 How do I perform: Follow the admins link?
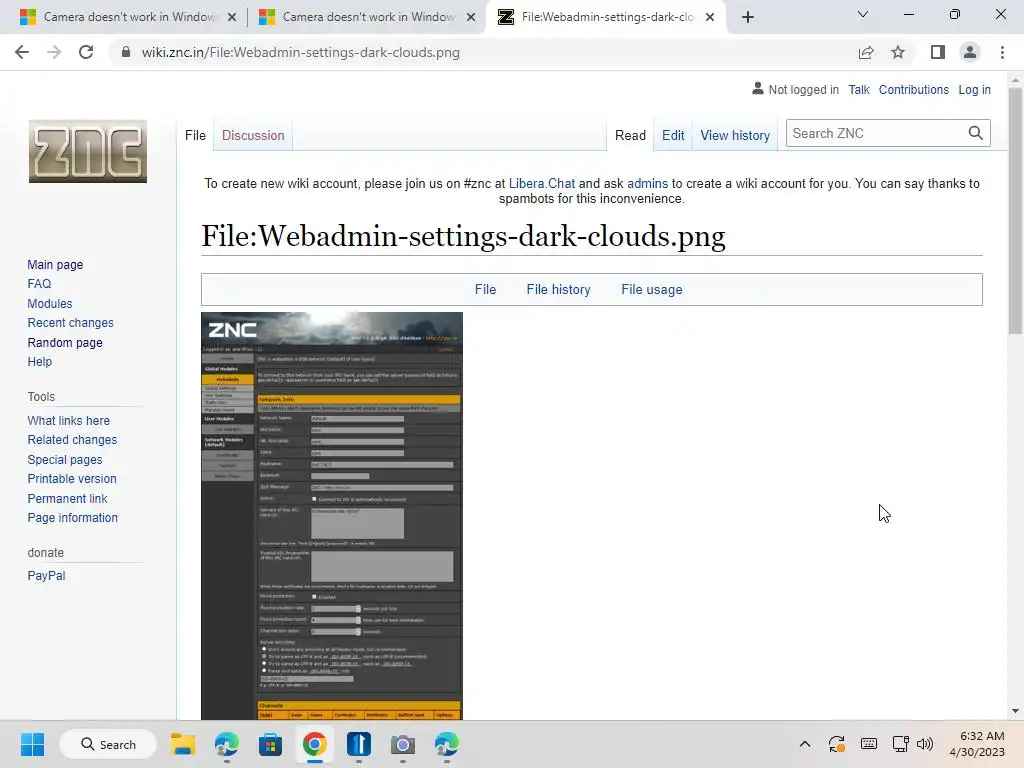647,184
